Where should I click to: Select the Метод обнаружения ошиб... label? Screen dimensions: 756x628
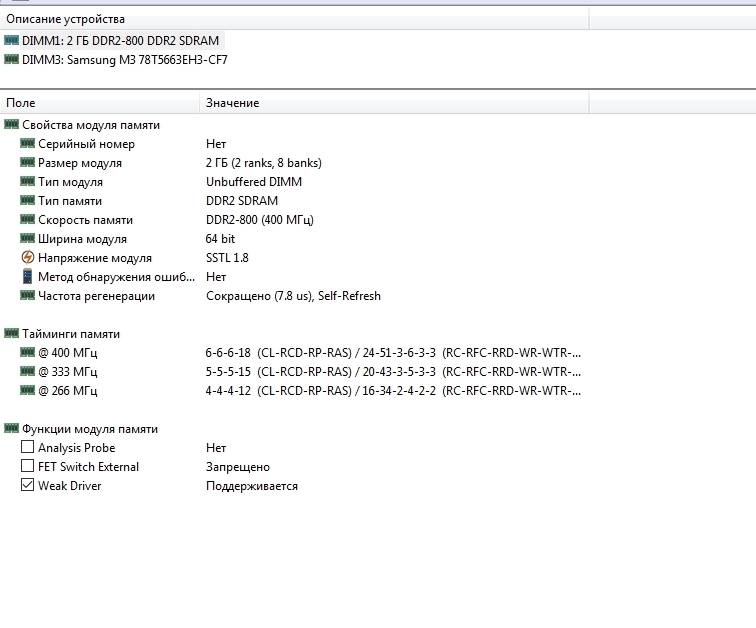[117, 277]
